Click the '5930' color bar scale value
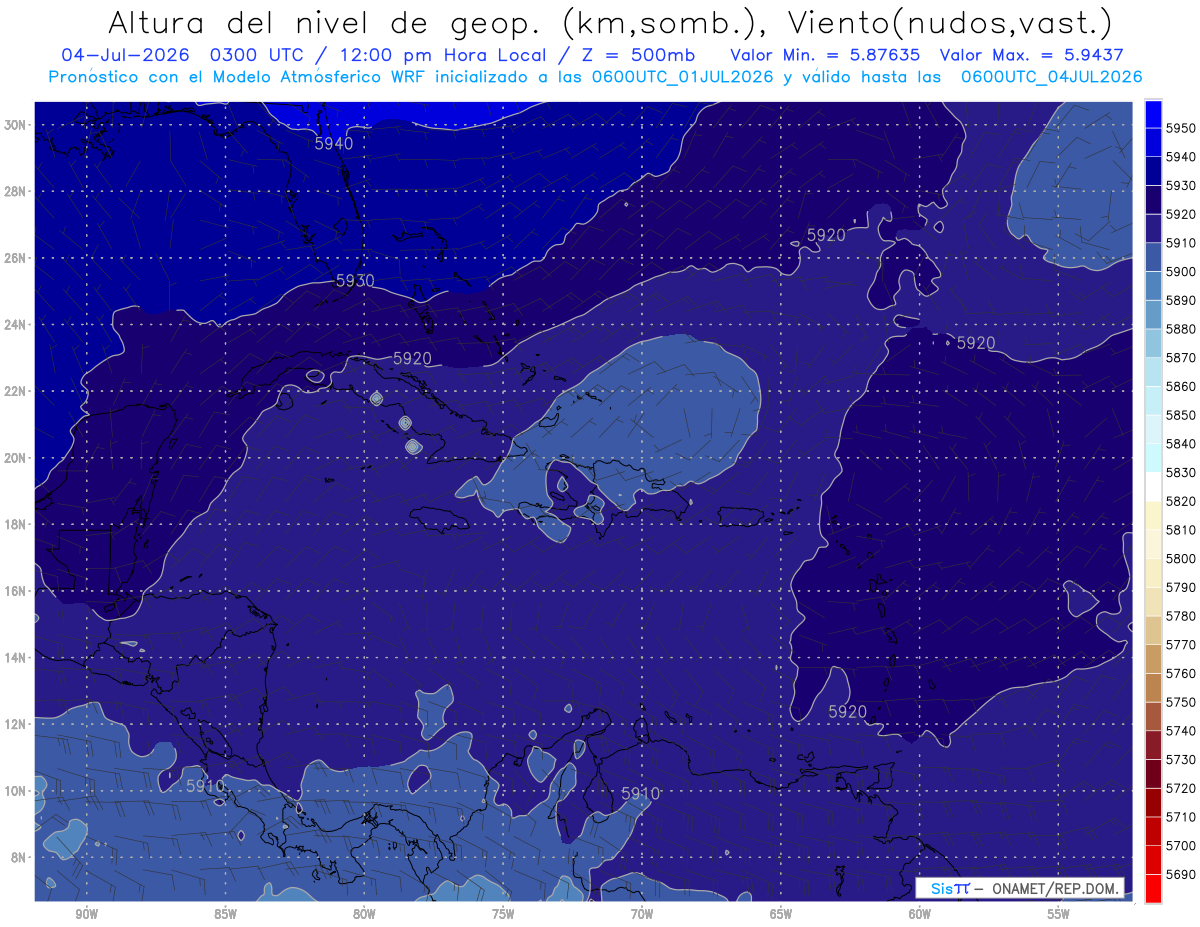This screenshot has height=927, width=1200. click(1181, 186)
